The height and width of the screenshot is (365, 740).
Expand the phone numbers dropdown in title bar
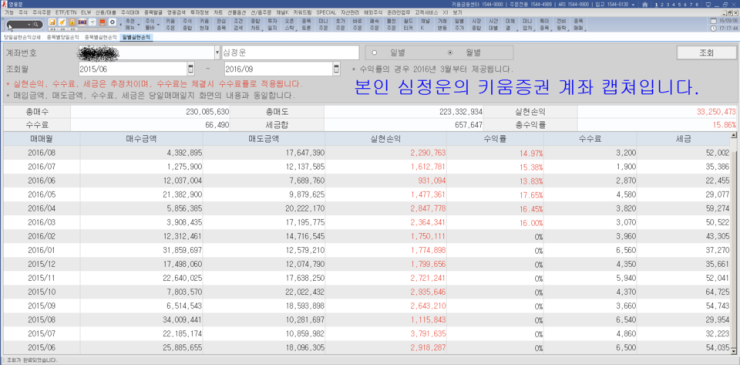tap(633, 4)
